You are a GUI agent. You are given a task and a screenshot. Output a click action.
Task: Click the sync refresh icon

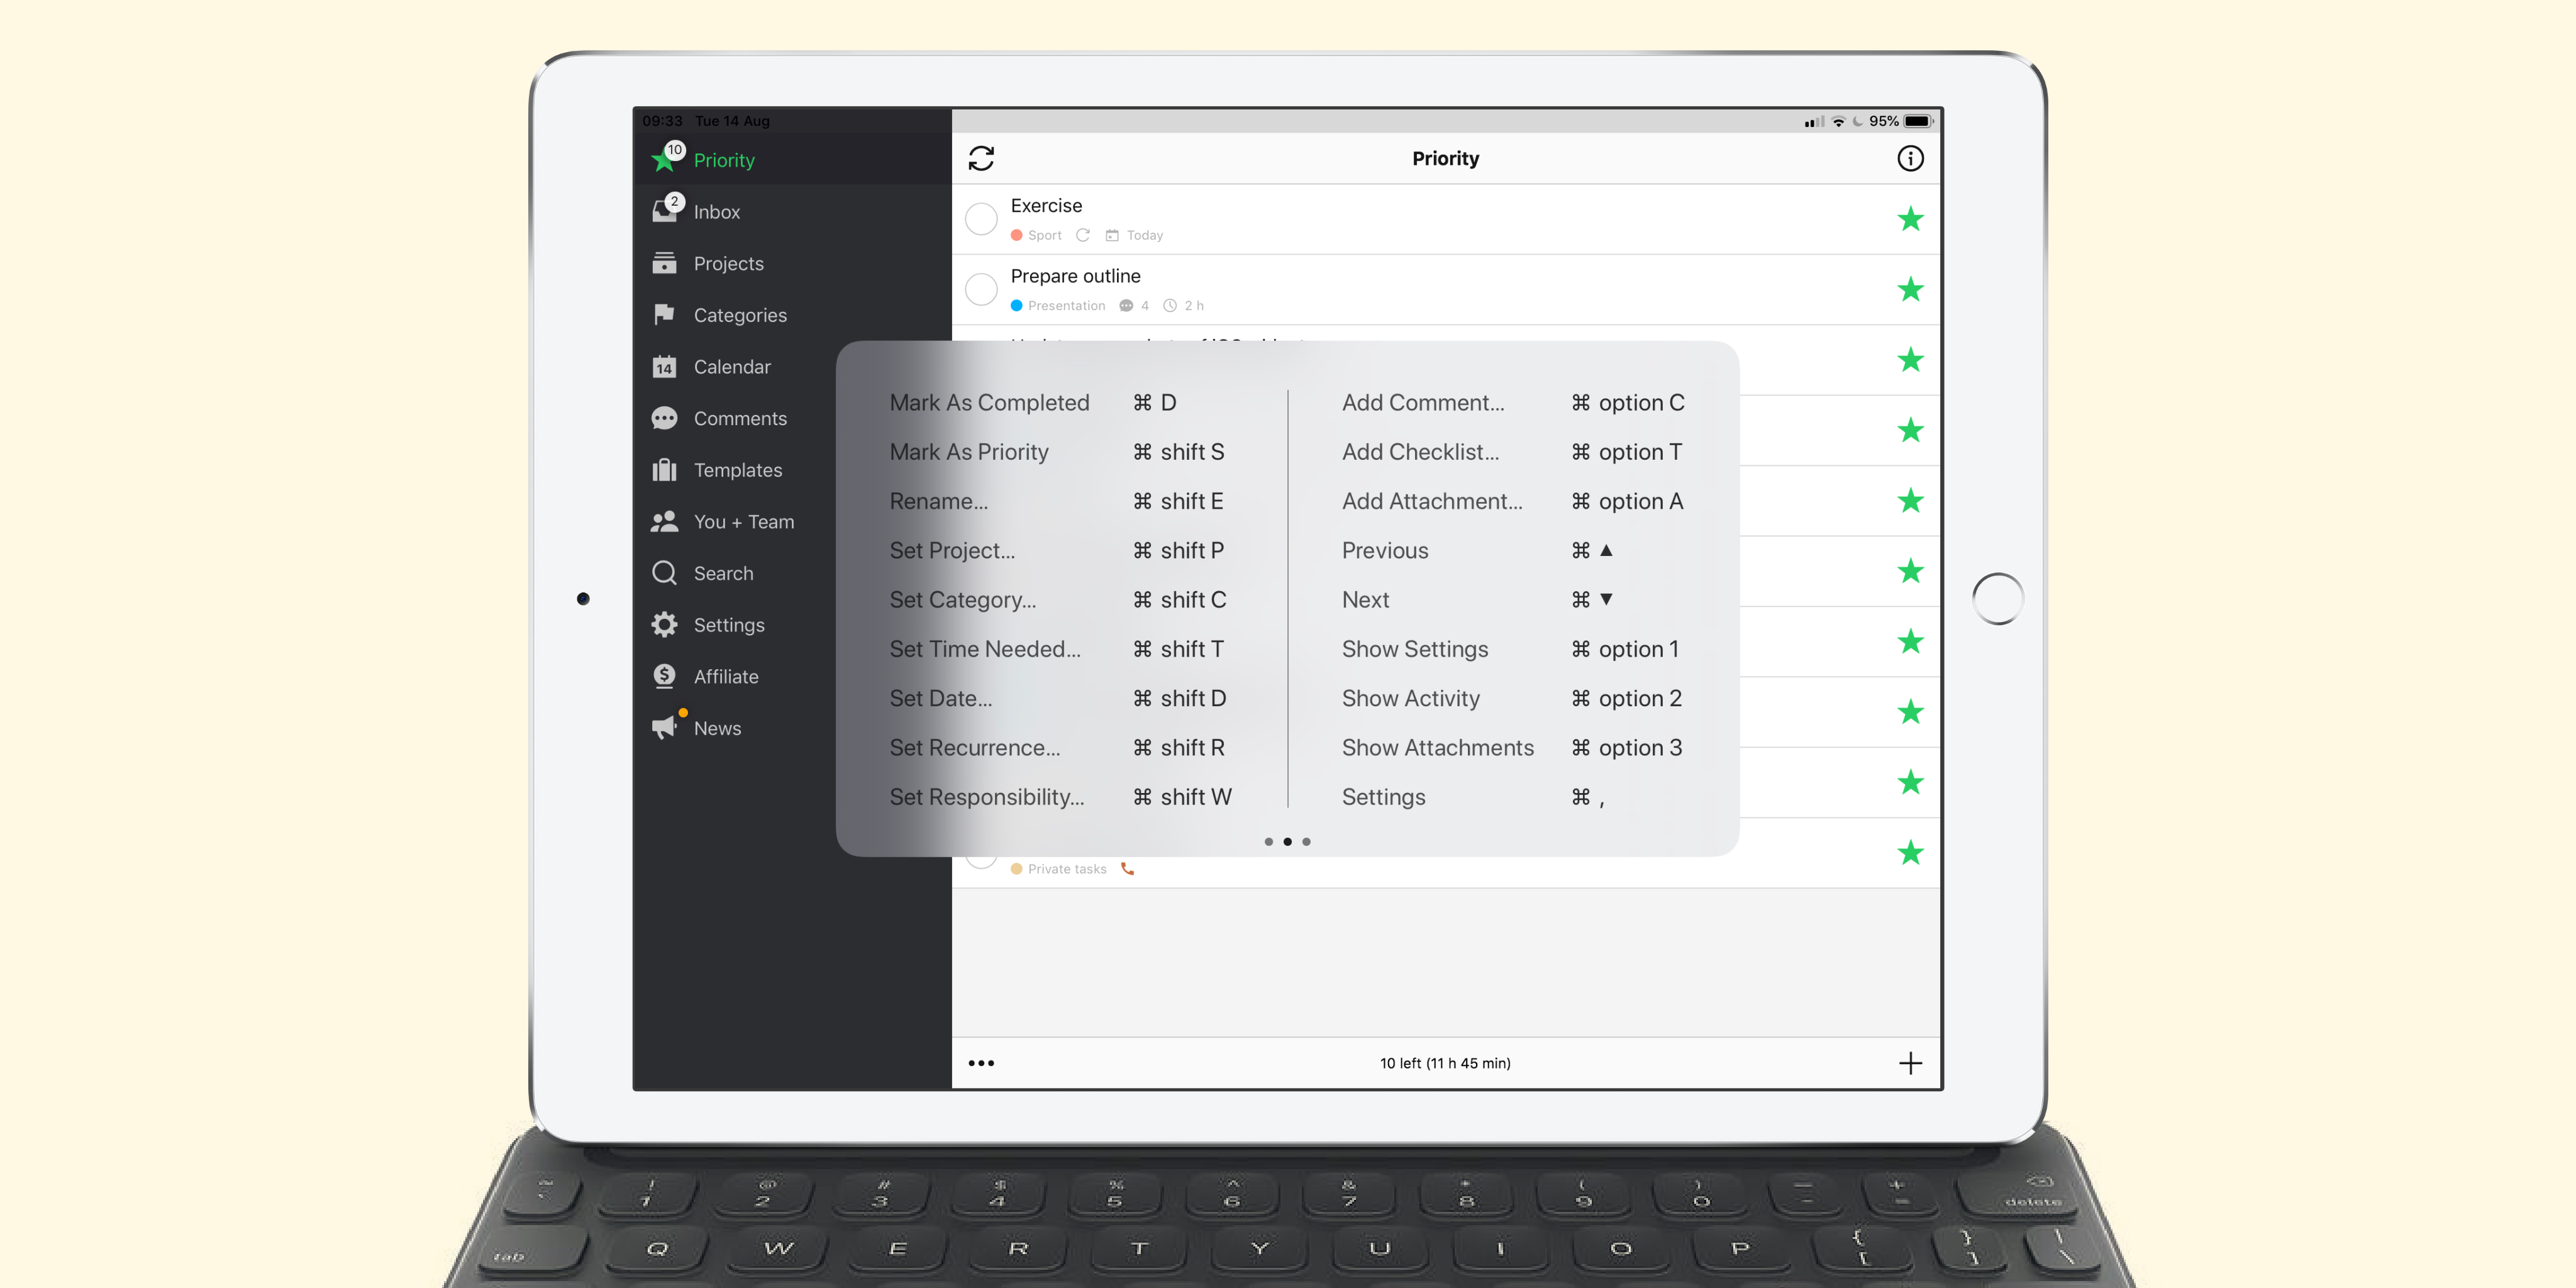(x=981, y=158)
